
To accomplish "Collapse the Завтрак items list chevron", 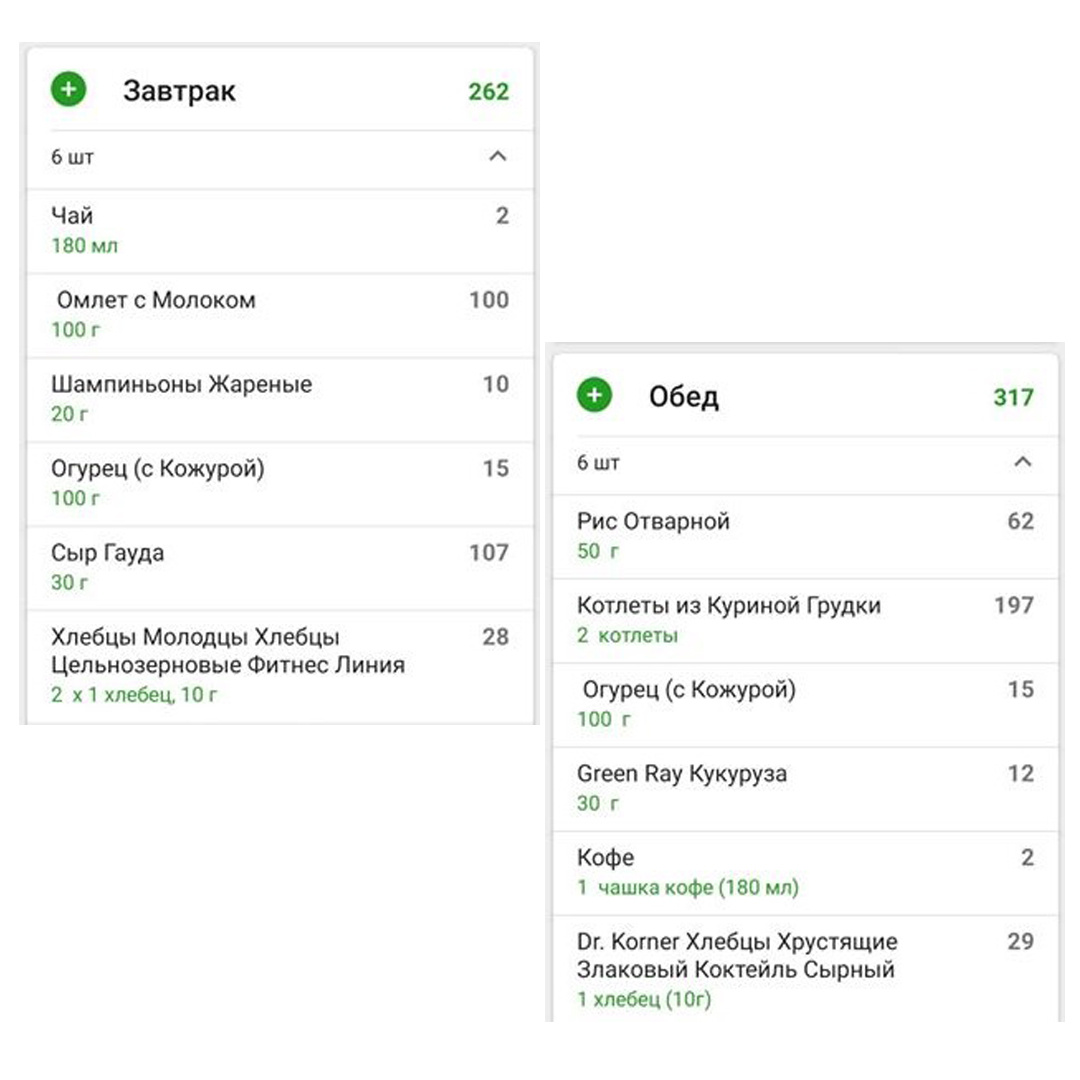I will coord(497,157).
